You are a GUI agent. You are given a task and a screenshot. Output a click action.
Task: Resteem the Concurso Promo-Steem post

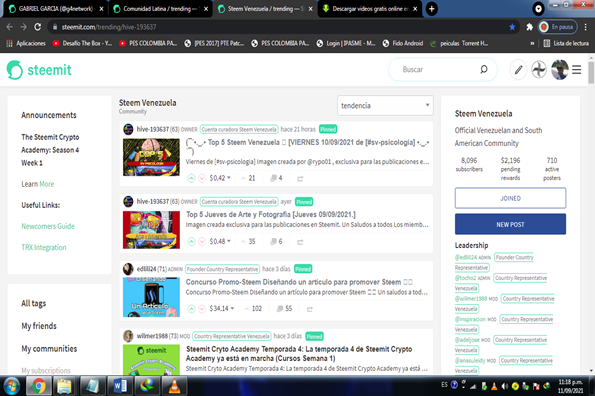[x=310, y=309]
